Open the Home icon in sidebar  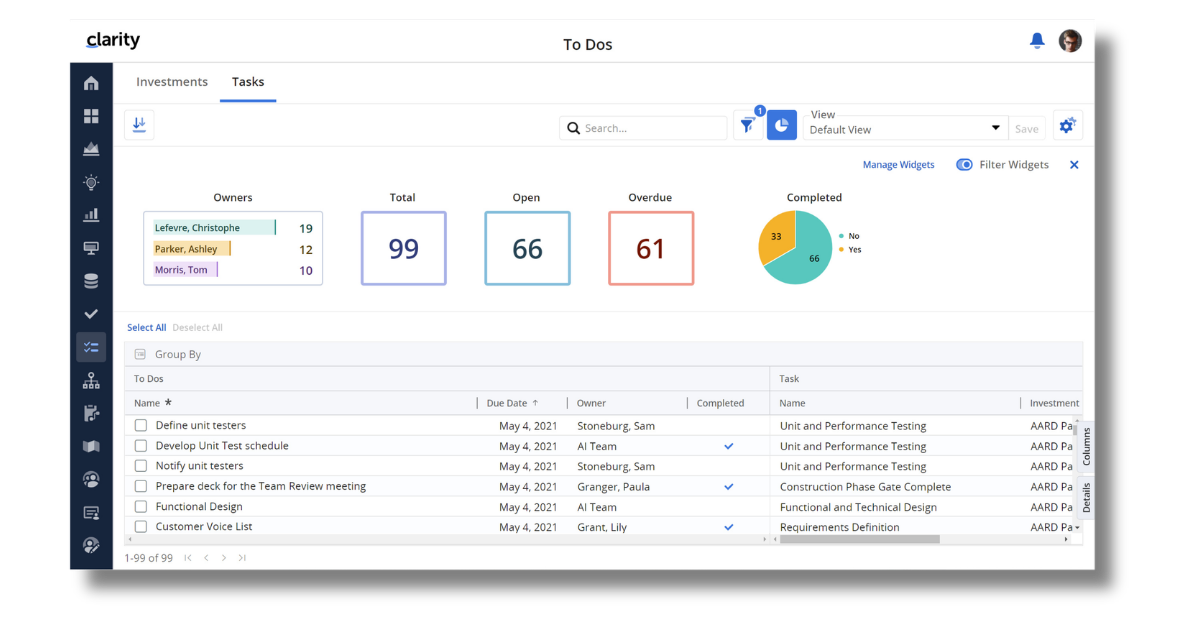click(x=91, y=83)
